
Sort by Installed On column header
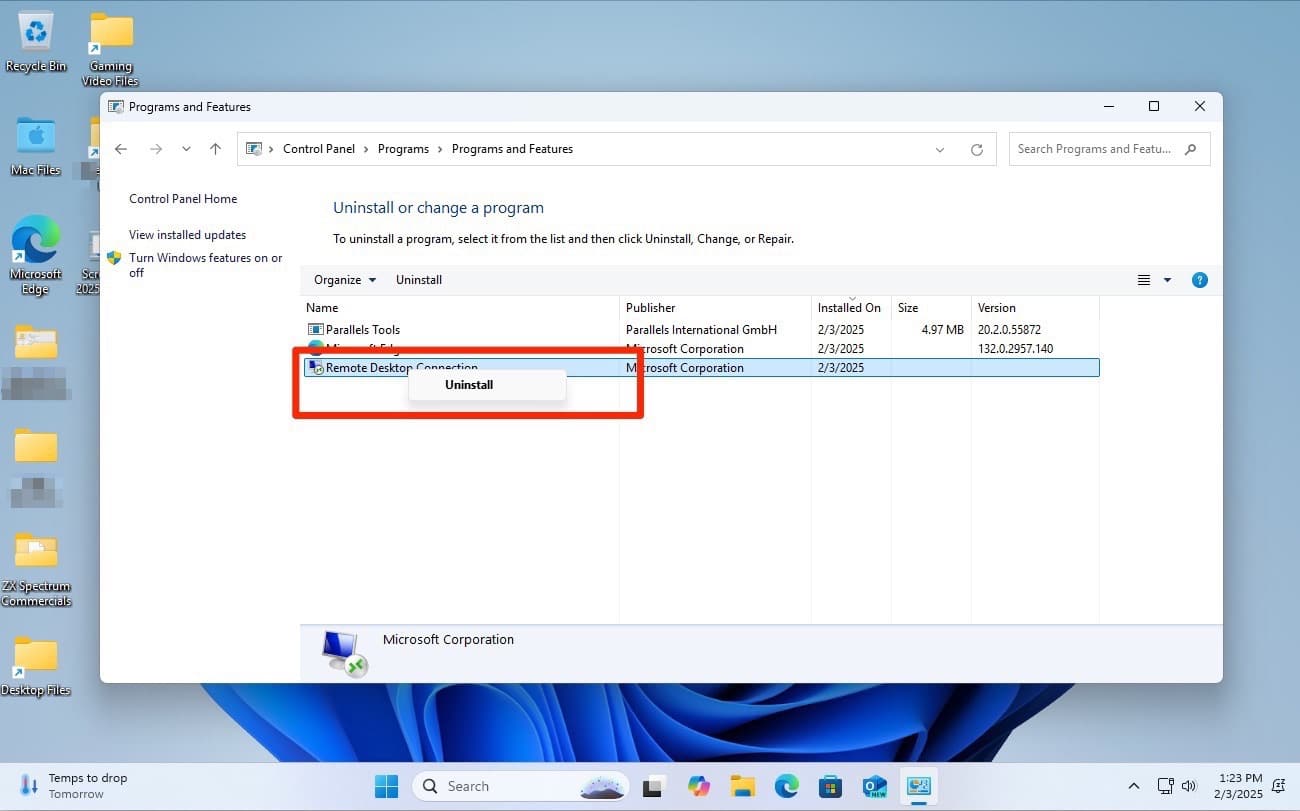click(x=851, y=308)
